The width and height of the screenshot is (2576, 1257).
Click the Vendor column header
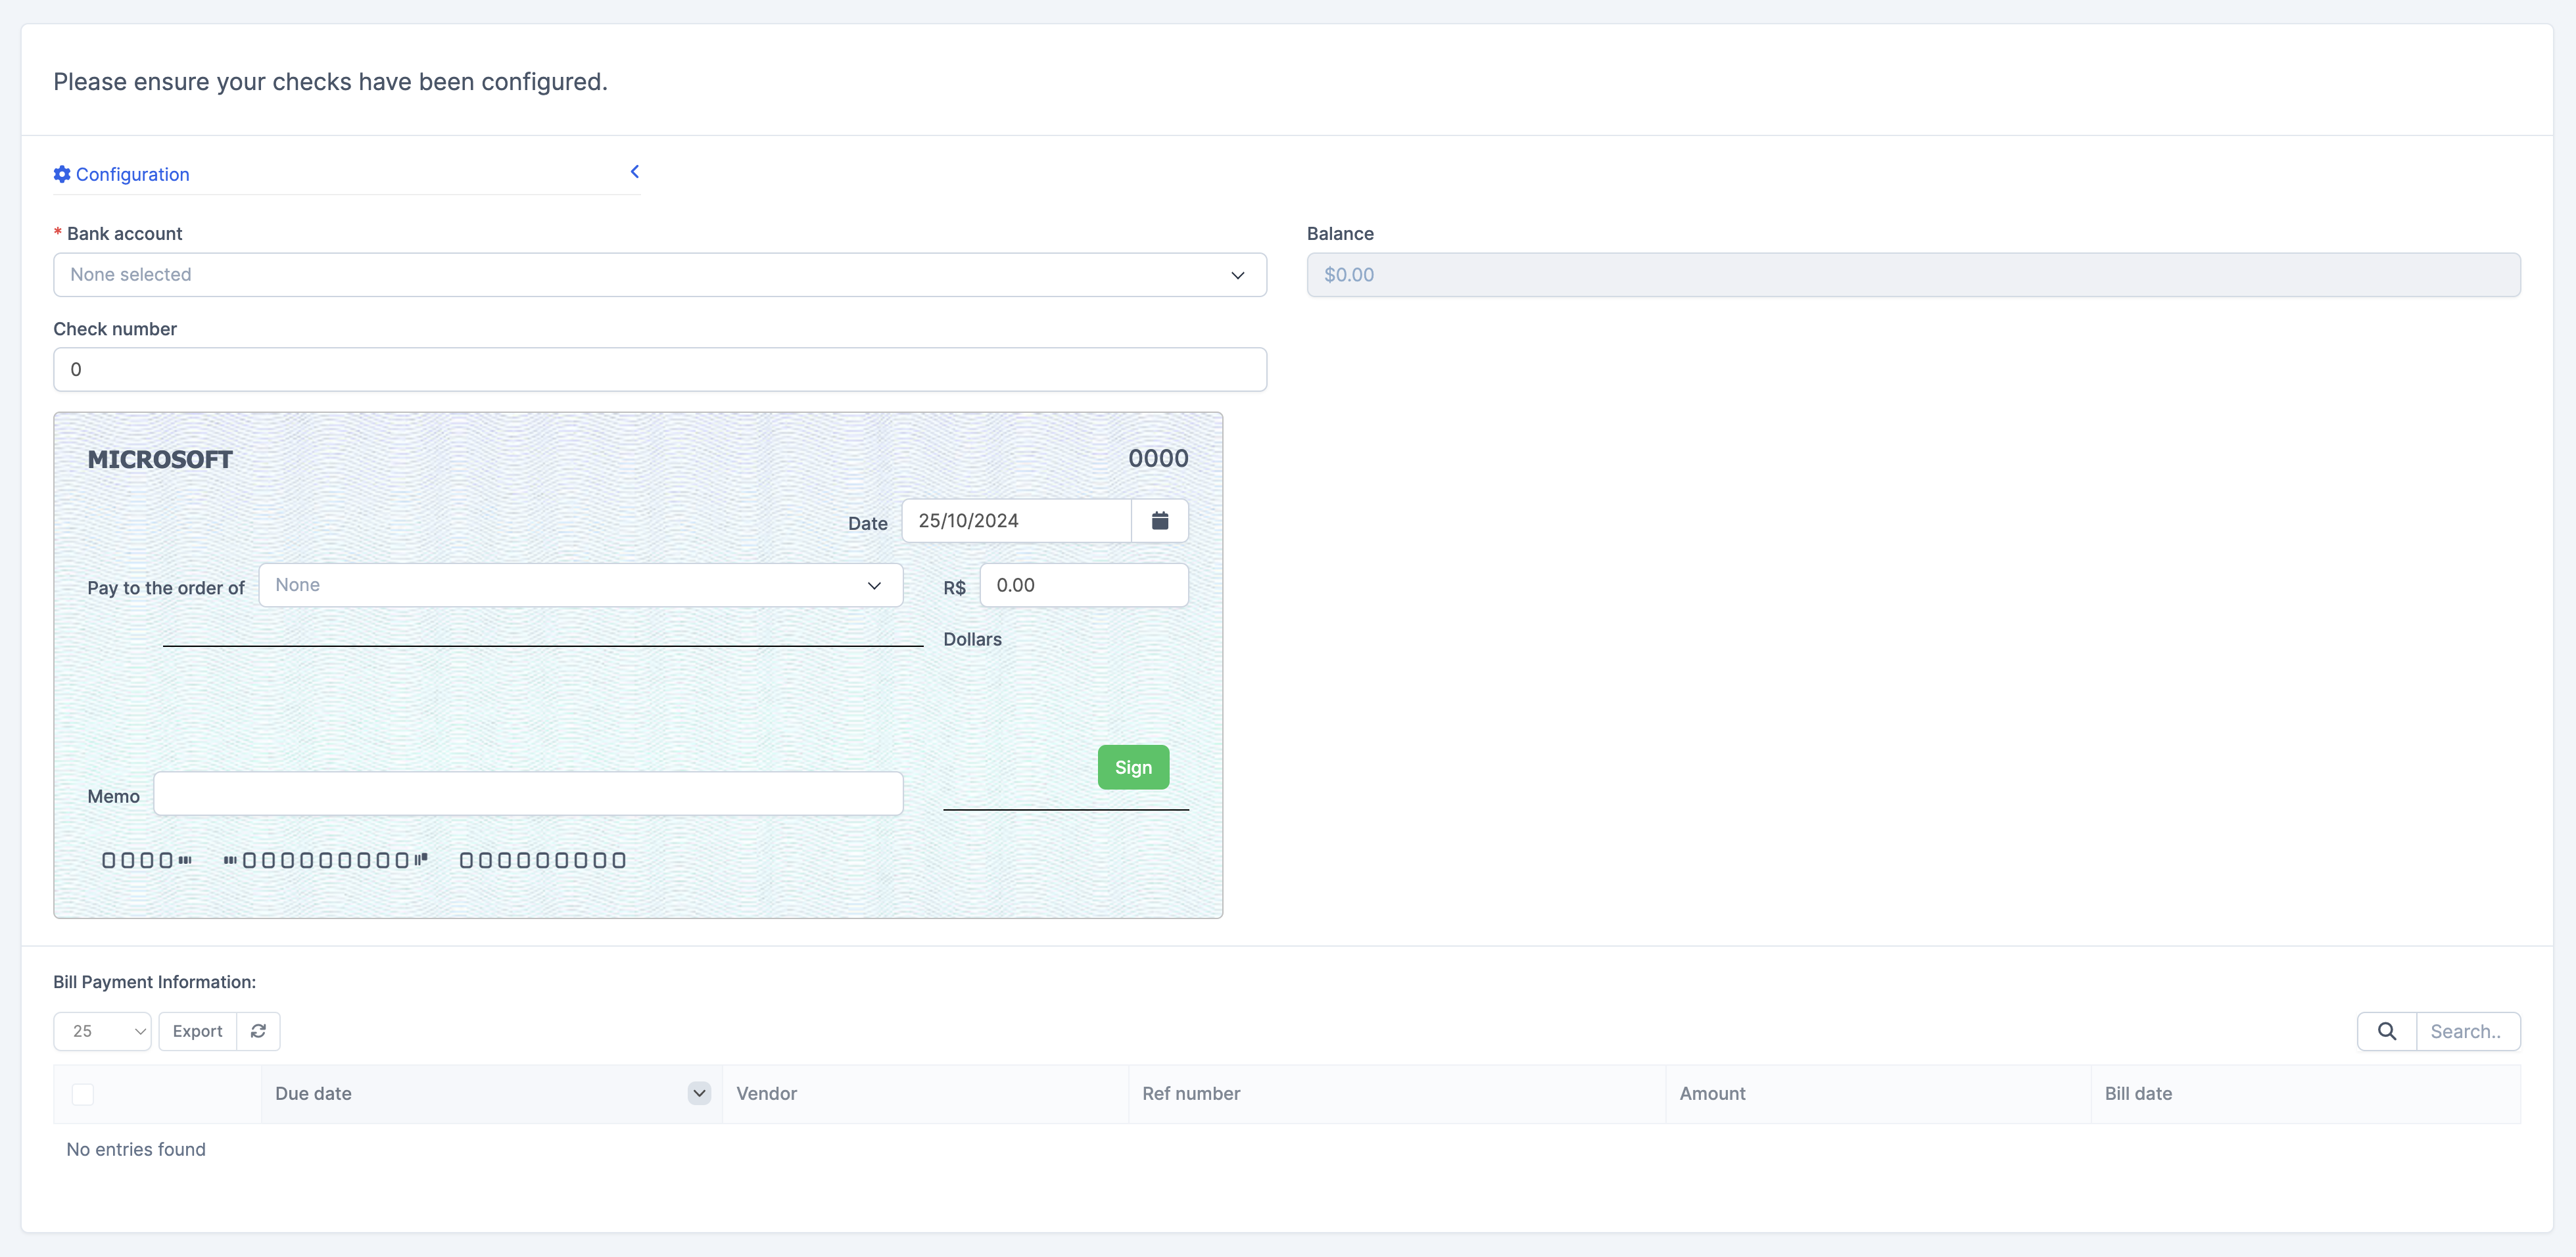(767, 1093)
